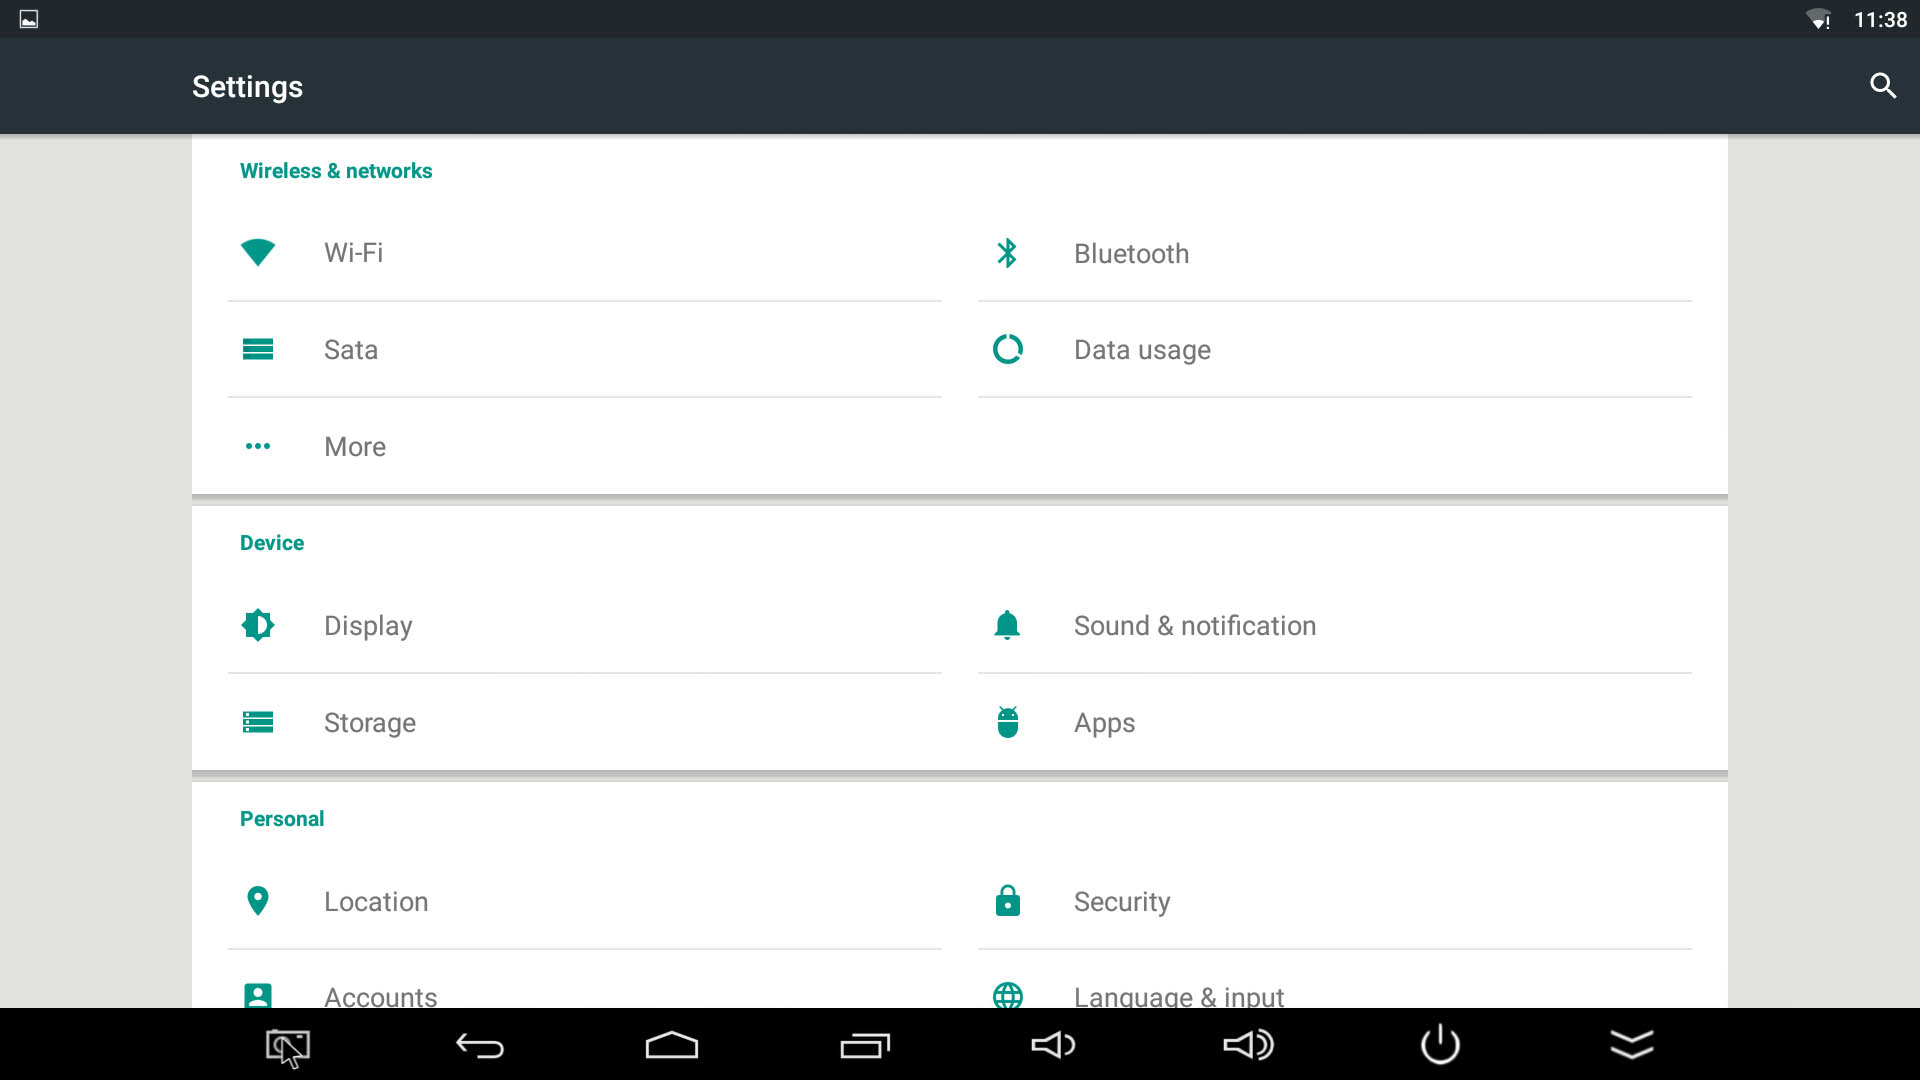Open More wireless options label
This screenshot has width=1920, height=1080.
point(355,447)
